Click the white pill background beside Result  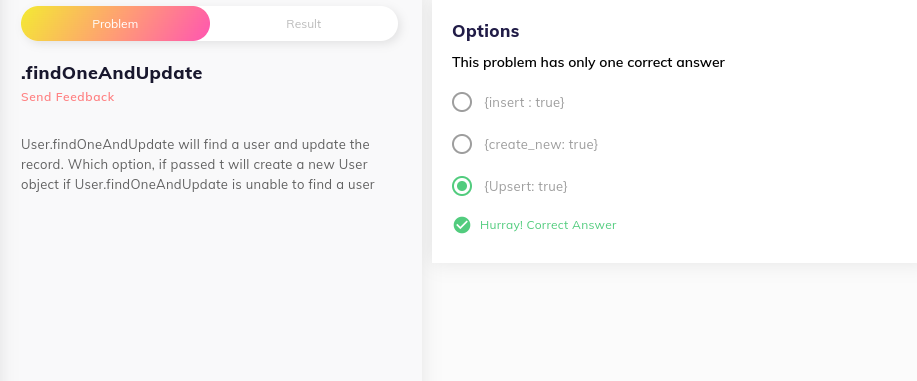[363, 24]
